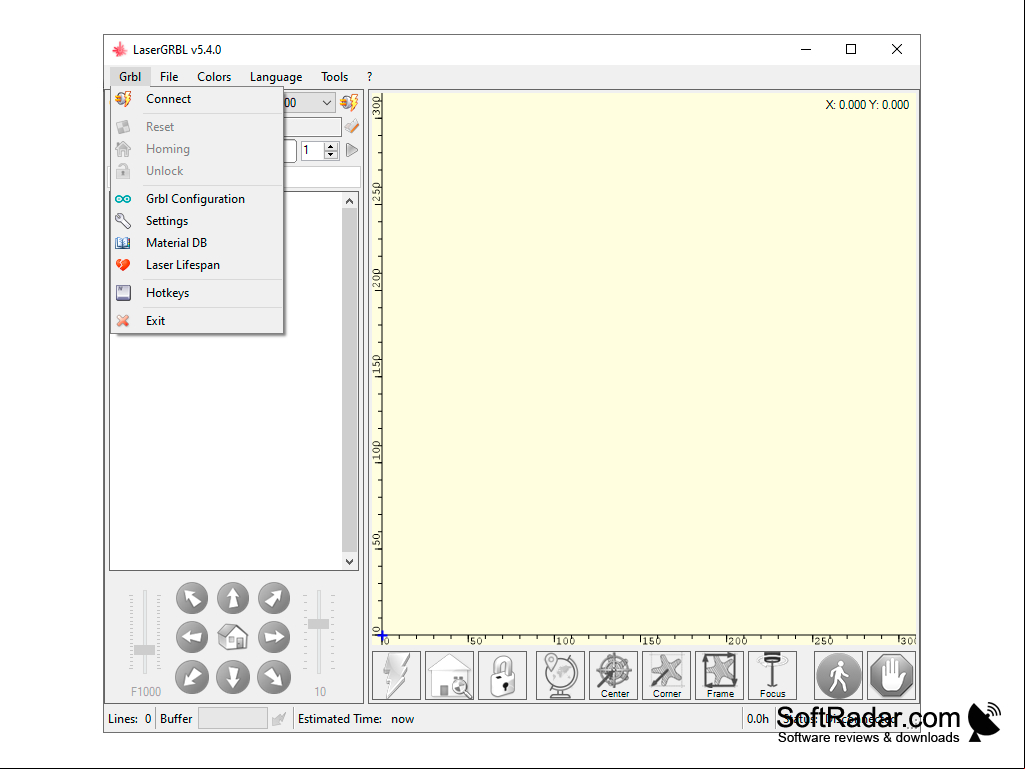Screen dimensions: 1025x769
Task: Click the 0.0h status bar entry
Action: (758, 719)
